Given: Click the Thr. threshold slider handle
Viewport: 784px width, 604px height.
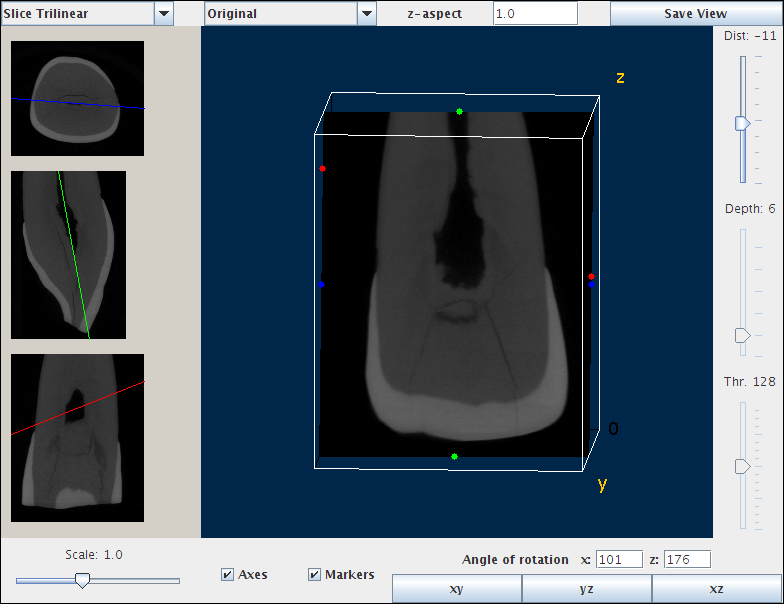Looking at the screenshot, I should point(742,466).
